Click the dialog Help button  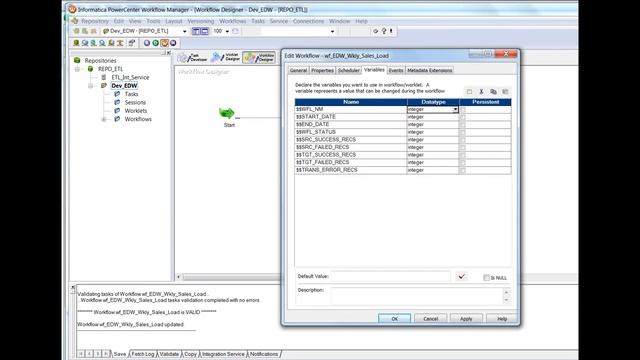pyautogui.click(x=502, y=319)
